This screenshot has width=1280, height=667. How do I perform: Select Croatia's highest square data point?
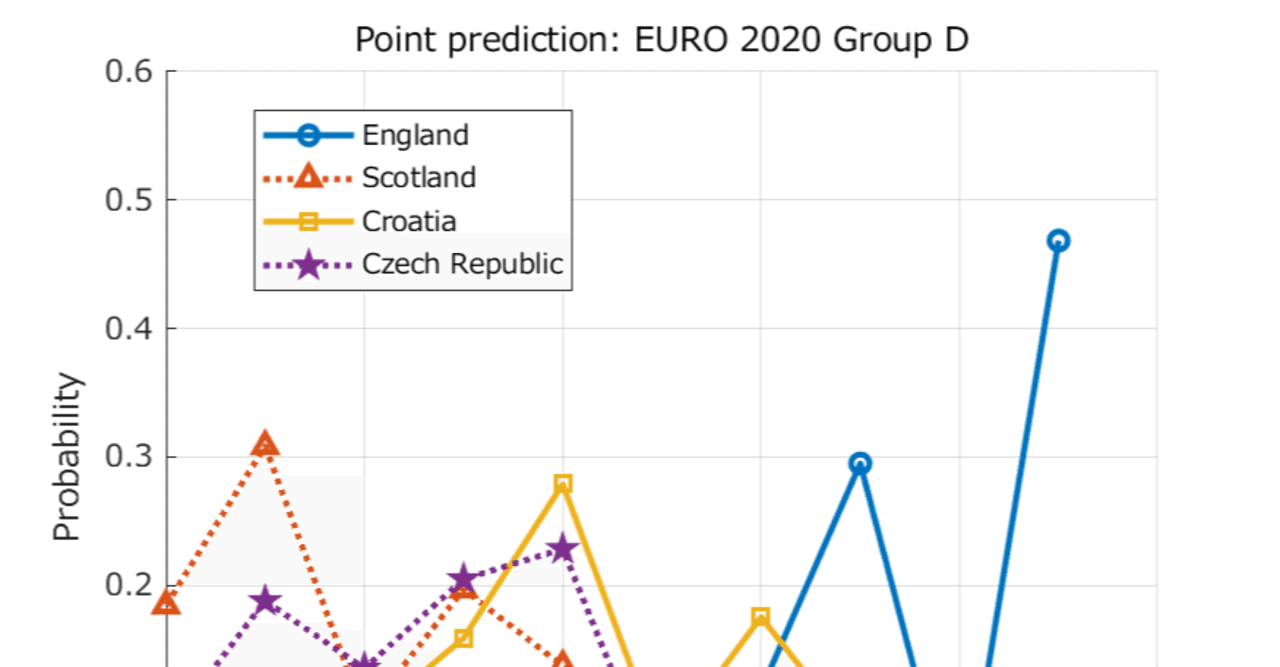(x=562, y=484)
